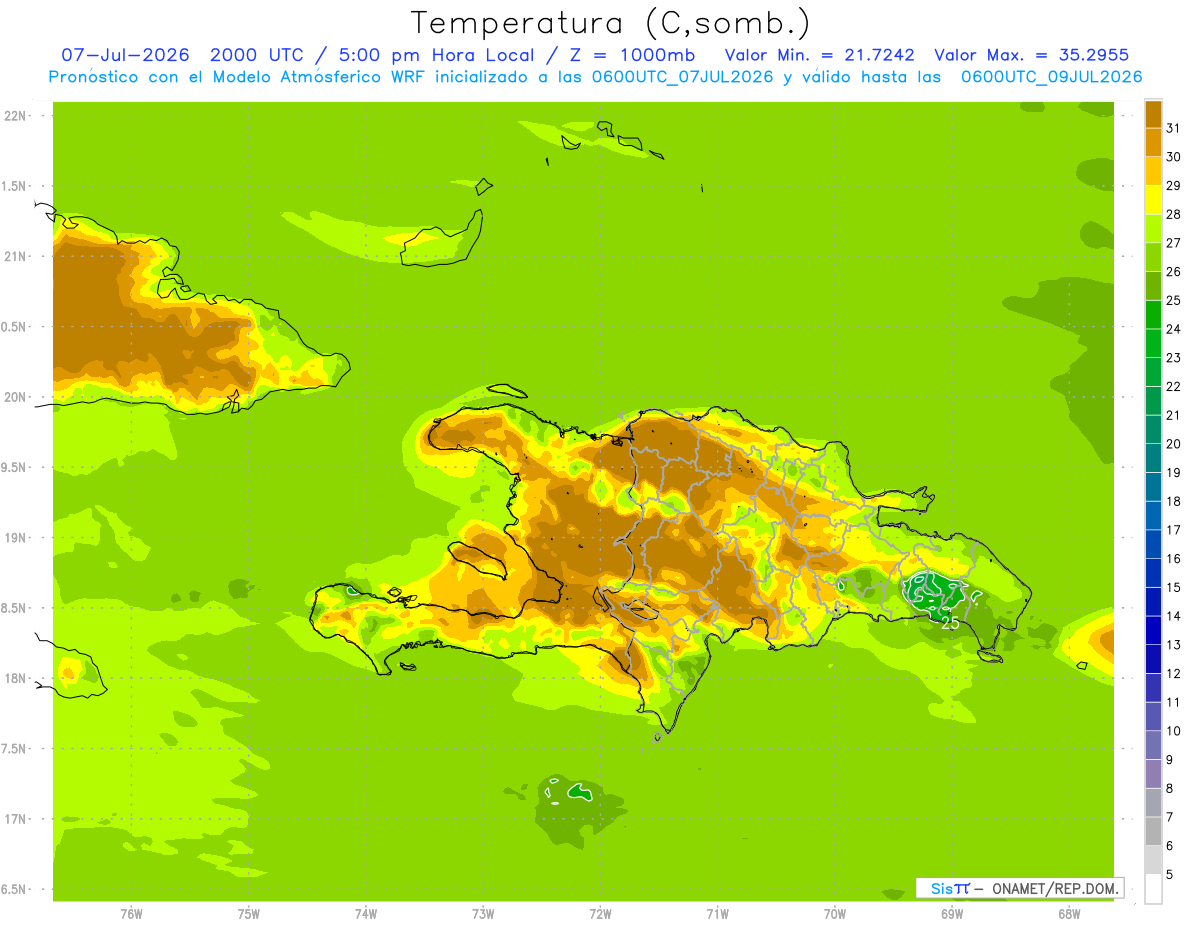Click longitude axis label '72W'
Image resolution: width=1200 pixels, height=927 pixels.
pyautogui.click(x=600, y=914)
